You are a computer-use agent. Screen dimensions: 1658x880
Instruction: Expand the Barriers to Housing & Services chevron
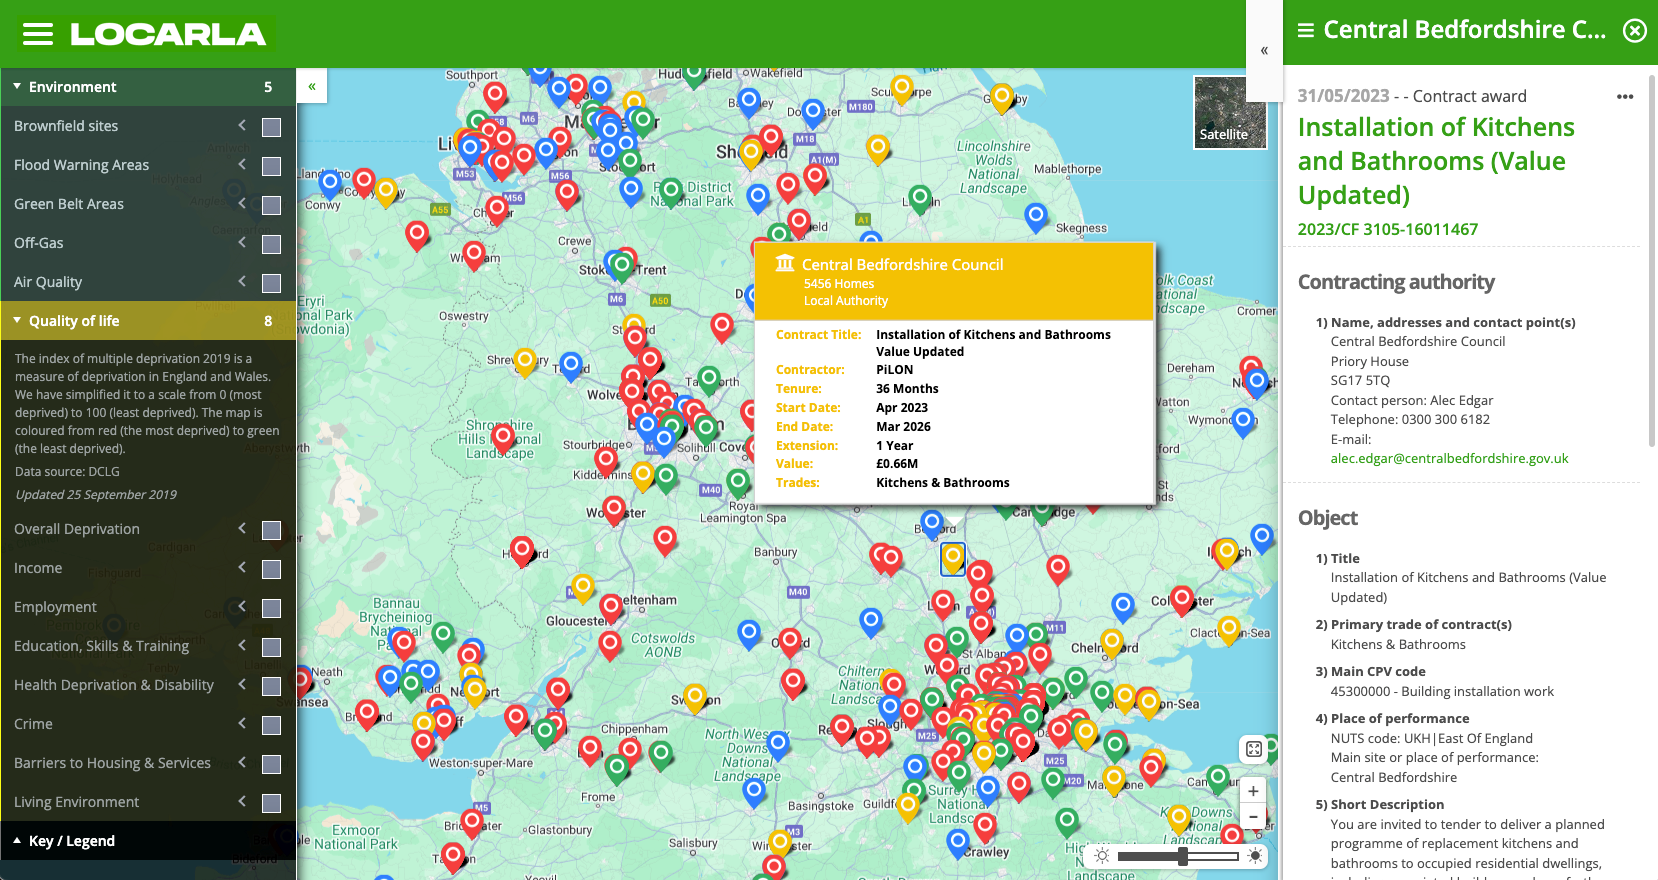[x=242, y=762]
